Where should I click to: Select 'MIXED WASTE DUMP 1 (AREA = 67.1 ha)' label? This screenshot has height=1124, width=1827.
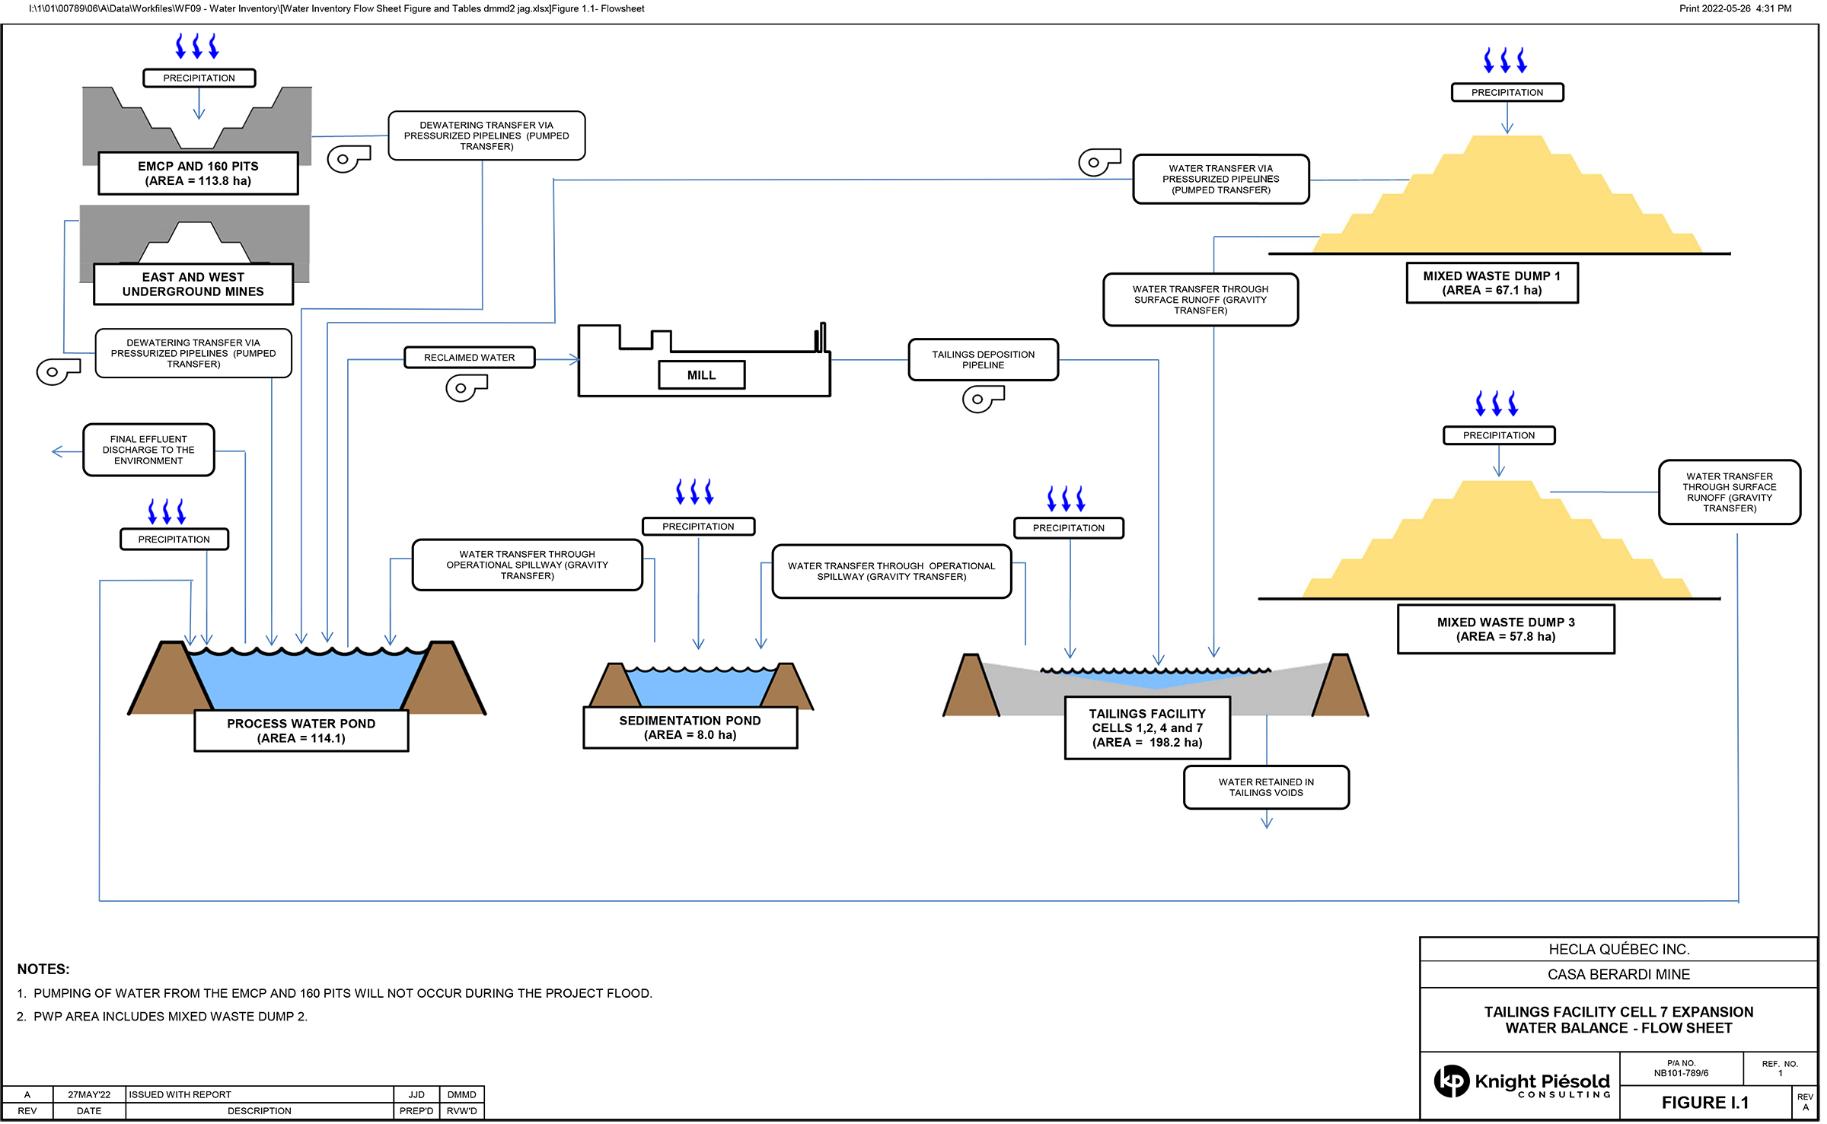[x=1491, y=283]
